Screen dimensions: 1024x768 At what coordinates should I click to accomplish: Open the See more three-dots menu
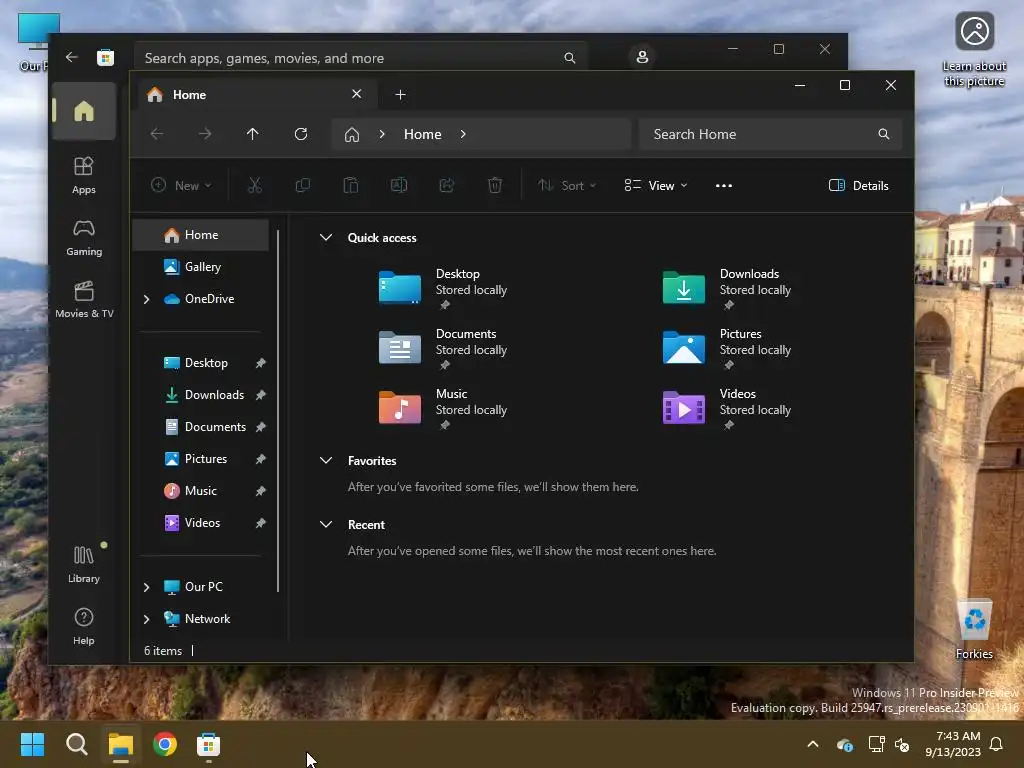coord(724,185)
